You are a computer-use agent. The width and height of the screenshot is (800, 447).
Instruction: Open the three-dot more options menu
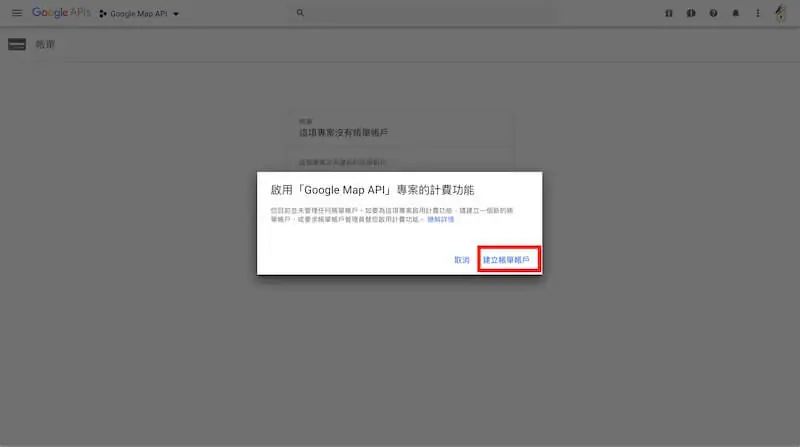[x=758, y=13]
